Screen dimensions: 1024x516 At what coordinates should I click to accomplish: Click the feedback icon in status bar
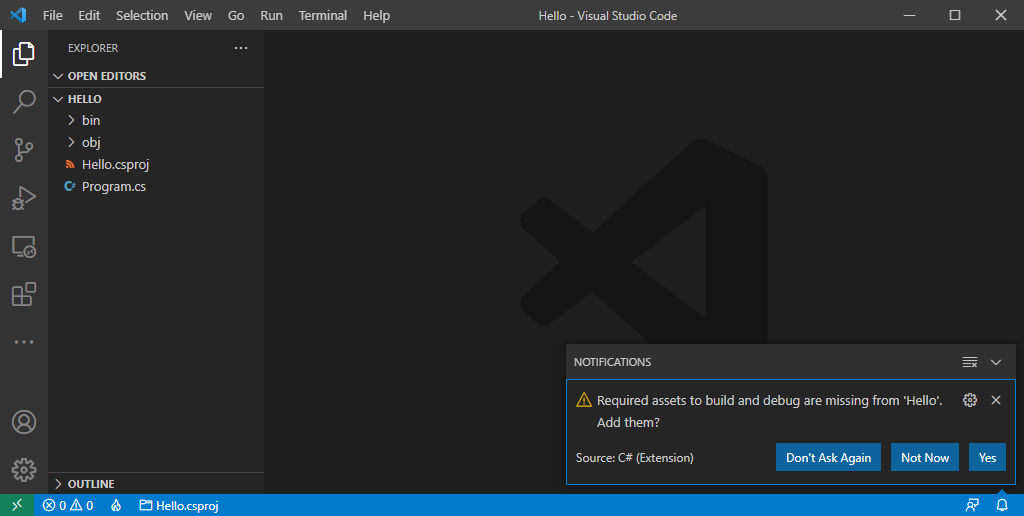(972, 505)
